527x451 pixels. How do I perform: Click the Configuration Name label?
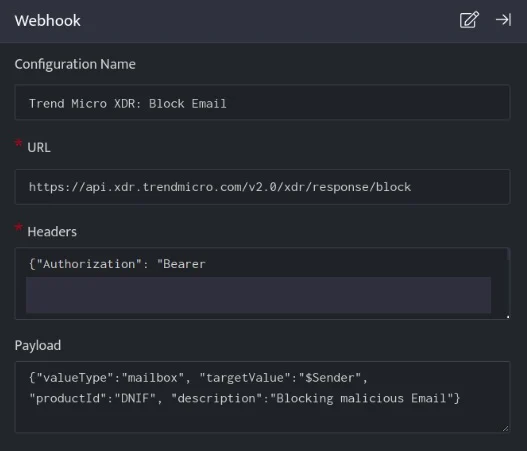pos(75,64)
